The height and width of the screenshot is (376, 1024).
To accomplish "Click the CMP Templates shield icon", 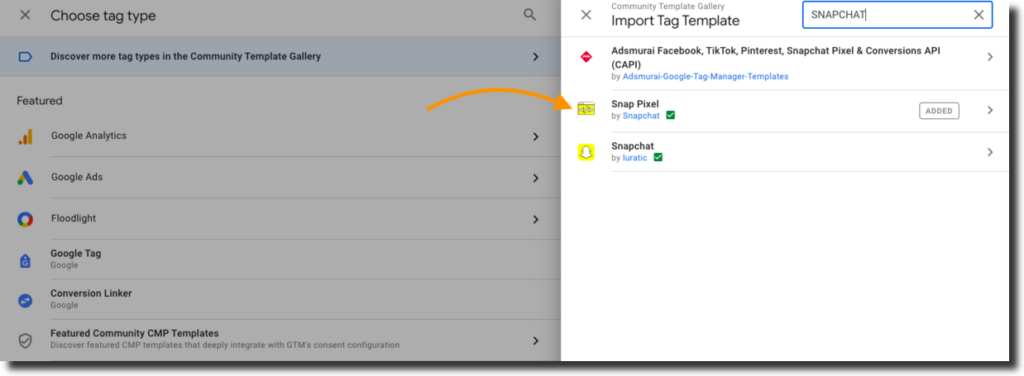I will tap(25, 341).
